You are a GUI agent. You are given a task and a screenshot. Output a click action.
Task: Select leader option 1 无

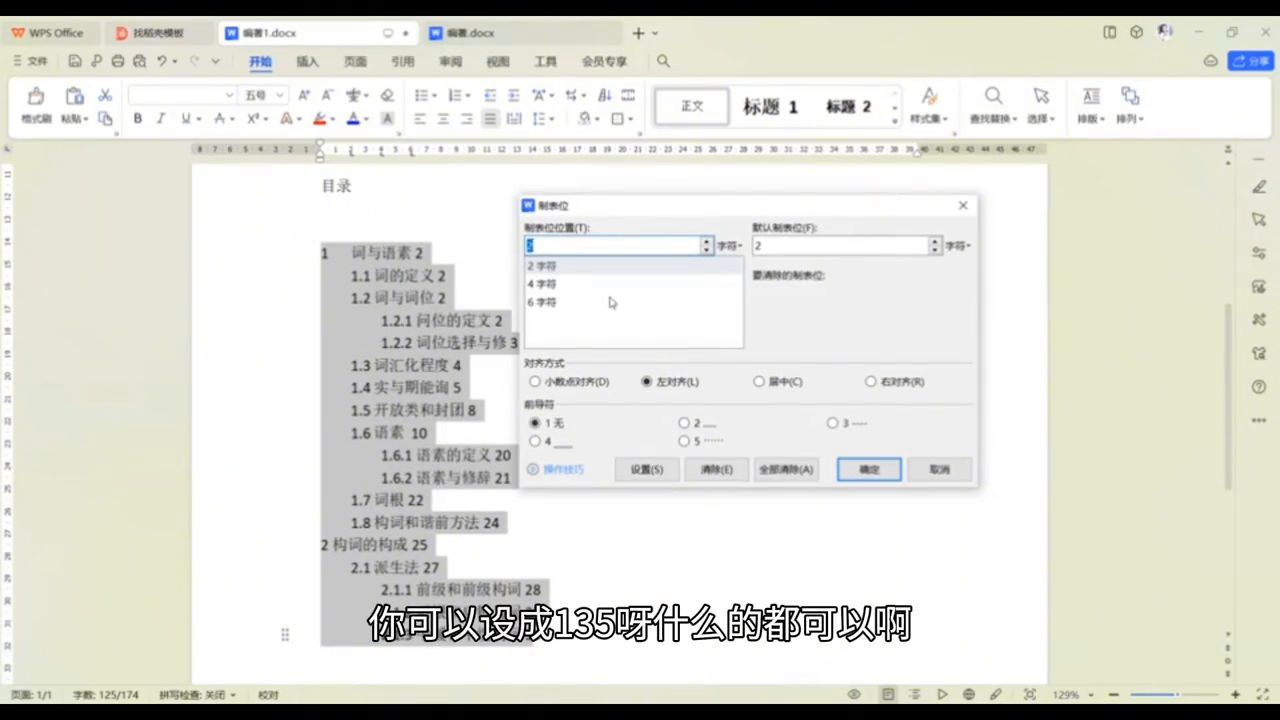click(x=535, y=423)
